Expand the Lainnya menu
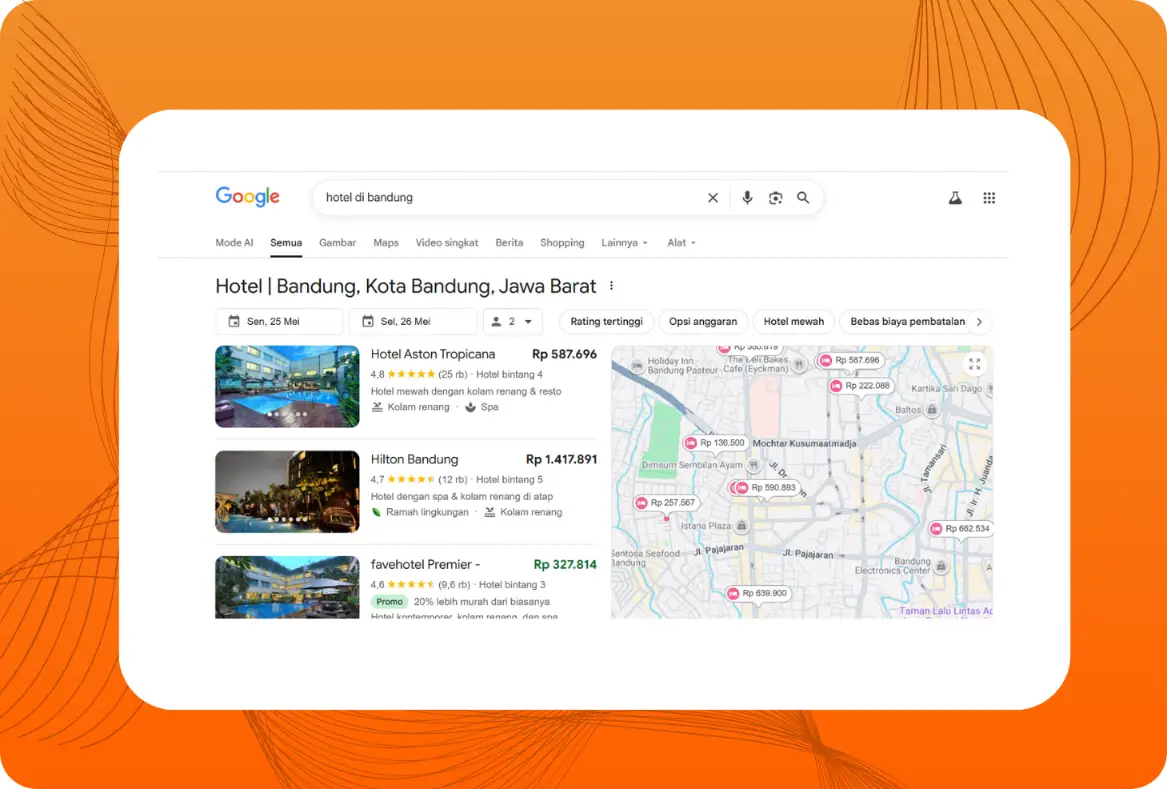 (x=624, y=243)
